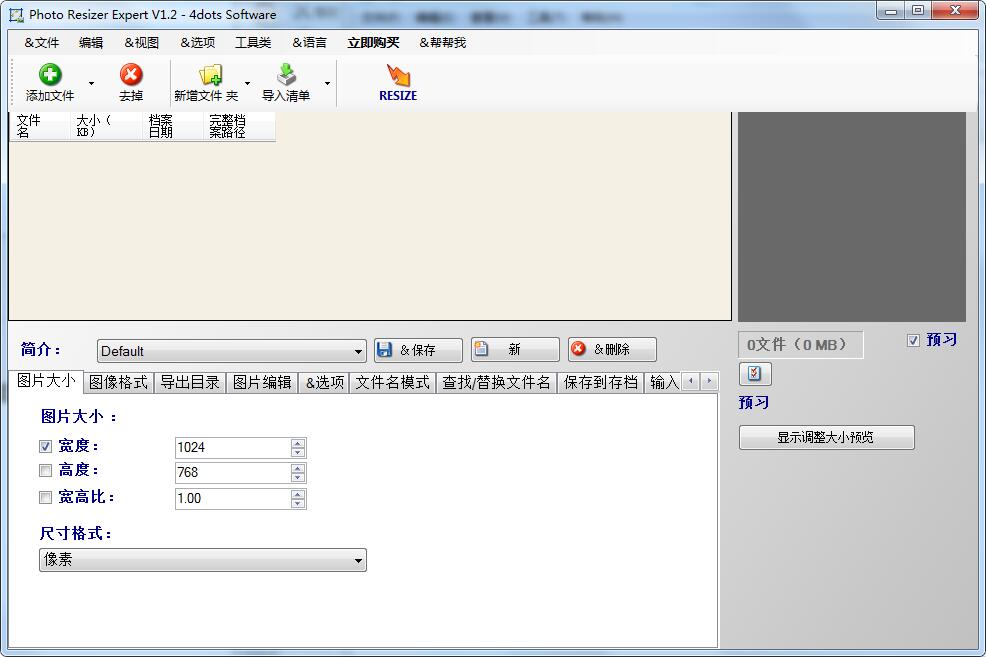986x657 pixels.
Task: Click the height field showing 768
Action: click(x=233, y=473)
